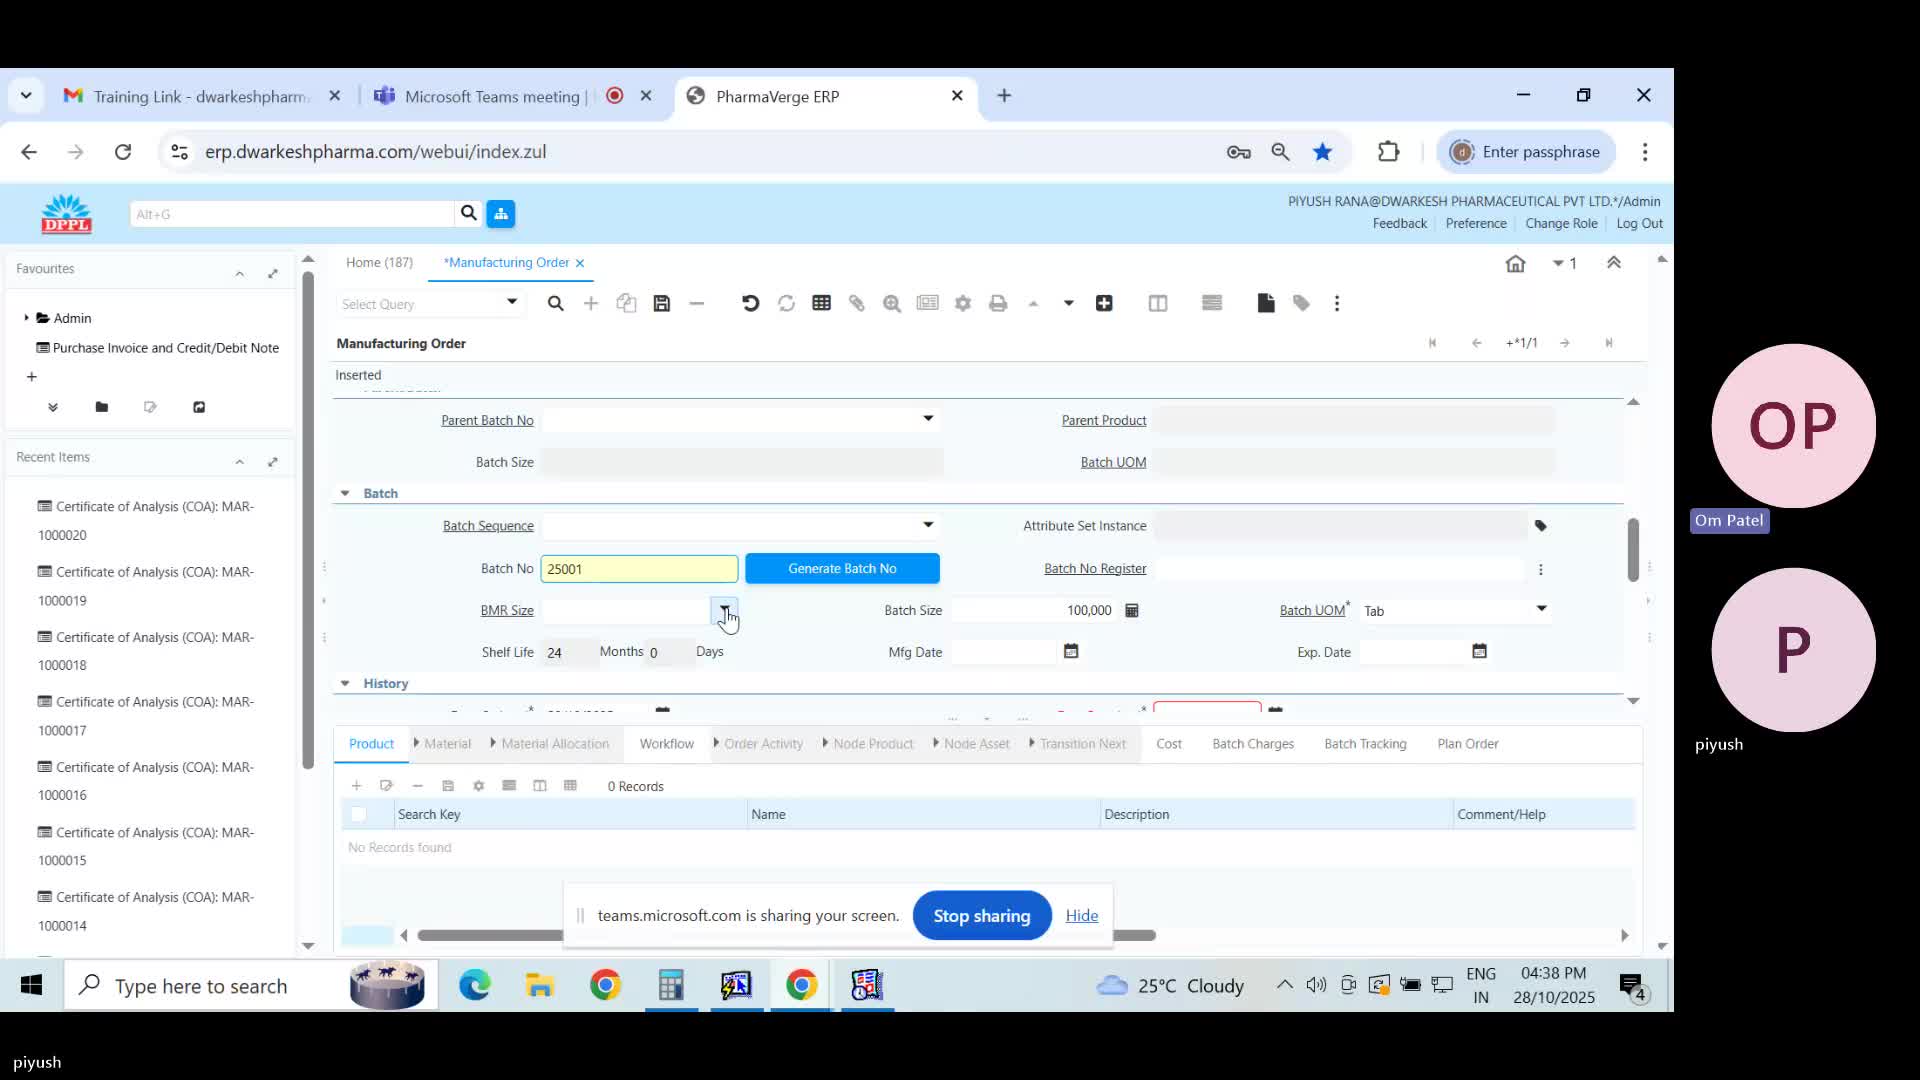
Task: Click Batch No Register more-options dots
Action: [x=1541, y=569]
